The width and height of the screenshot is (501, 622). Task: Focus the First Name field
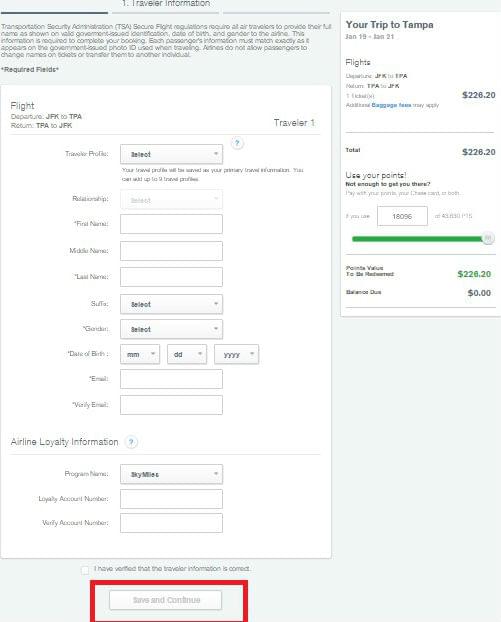171,224
